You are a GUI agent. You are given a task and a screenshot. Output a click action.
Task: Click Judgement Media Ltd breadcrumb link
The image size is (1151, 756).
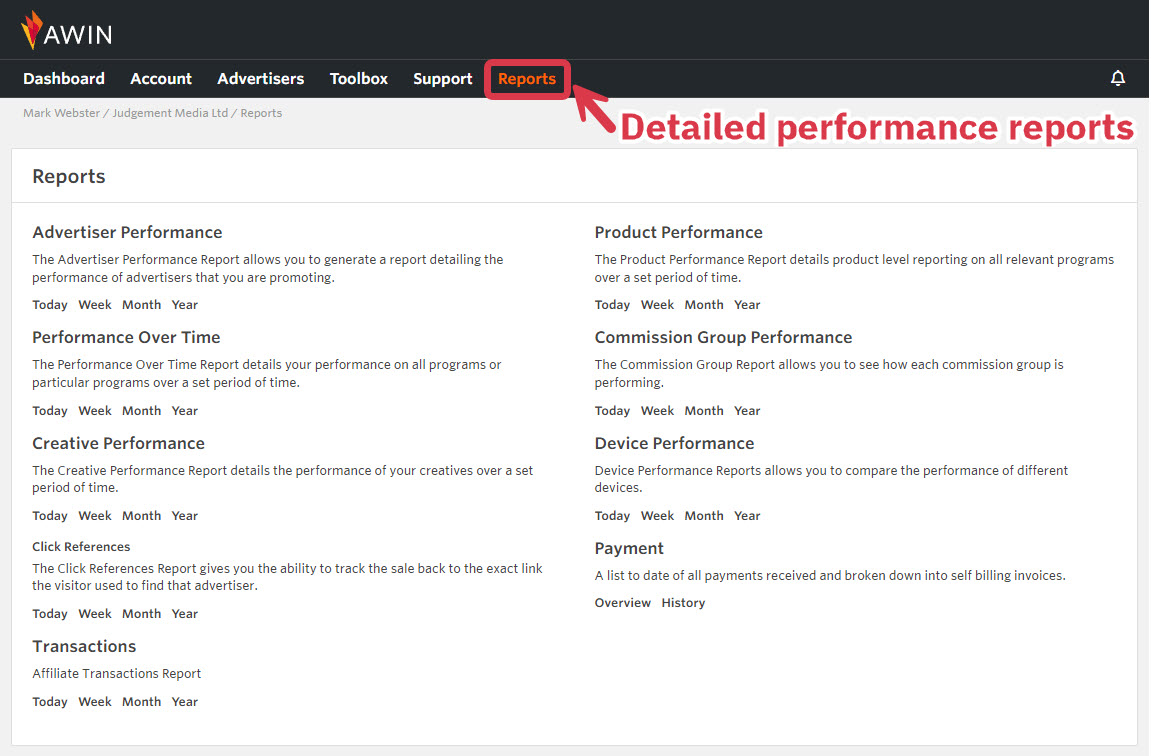pos(171,113)
